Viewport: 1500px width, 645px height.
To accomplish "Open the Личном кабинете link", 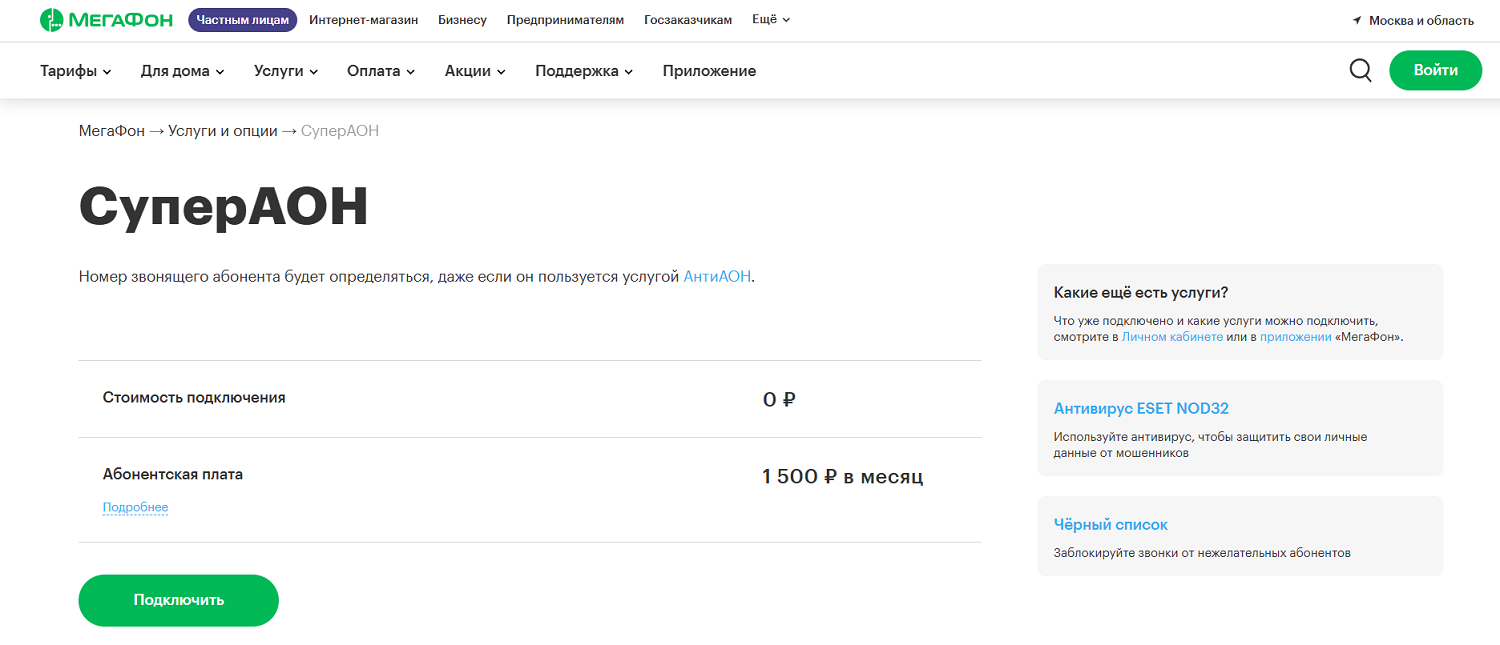I will [x=1172, y=337].
